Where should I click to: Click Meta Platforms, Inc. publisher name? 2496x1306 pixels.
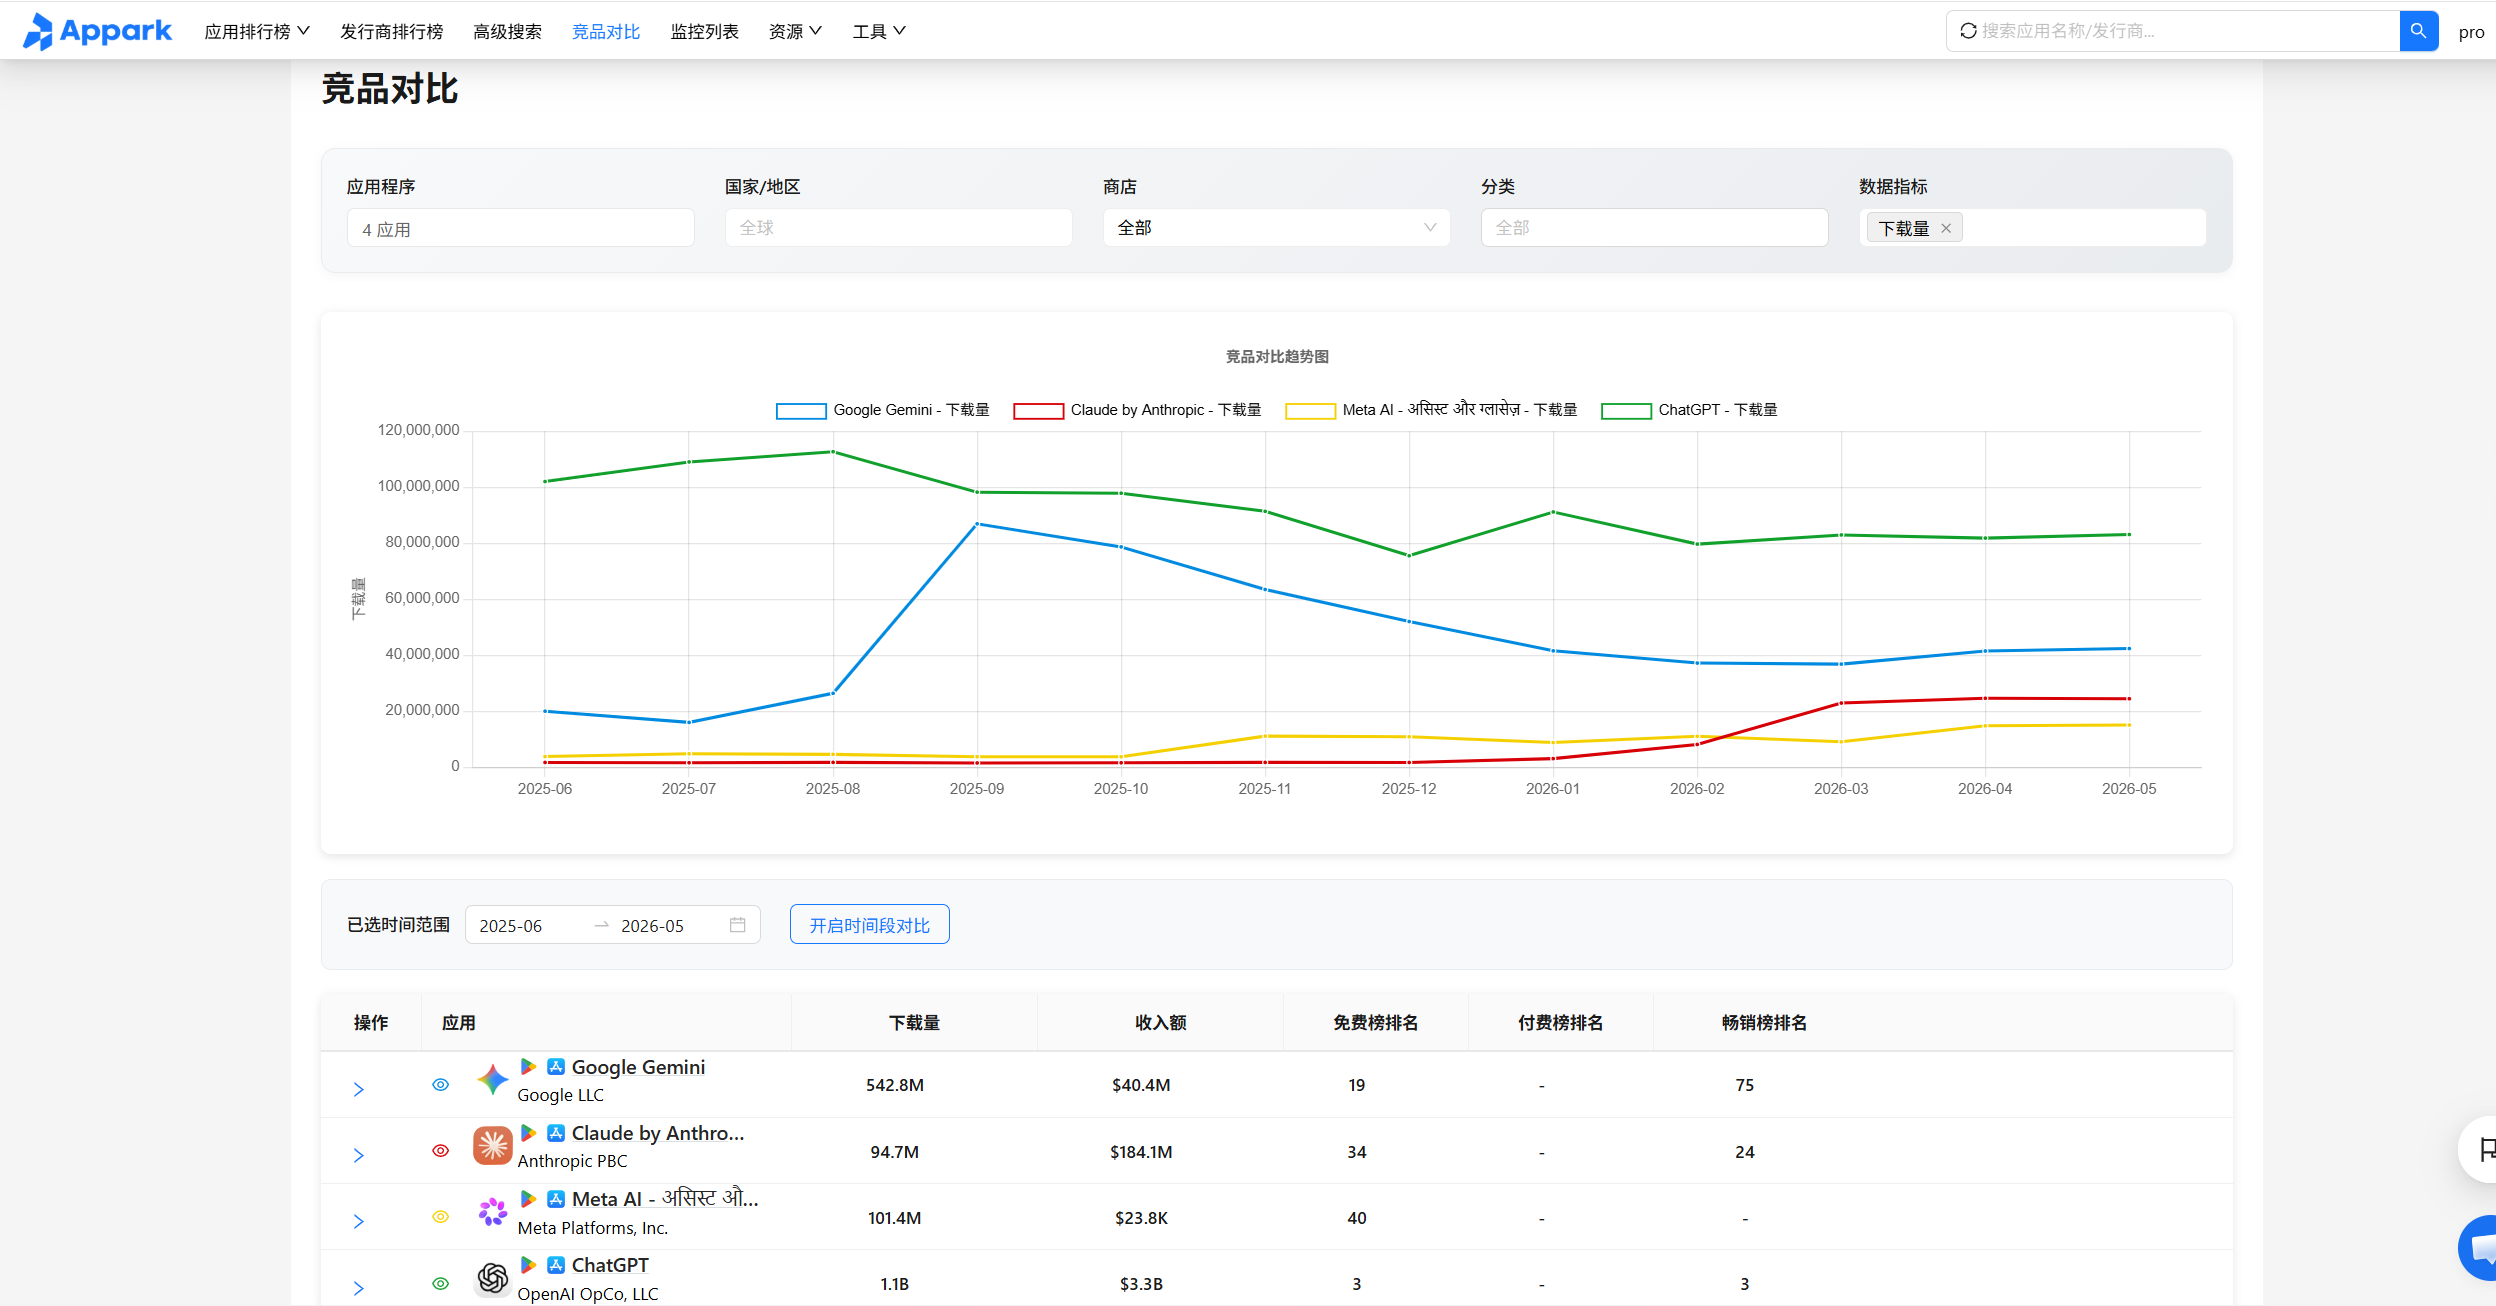(x=592, y=1228)
